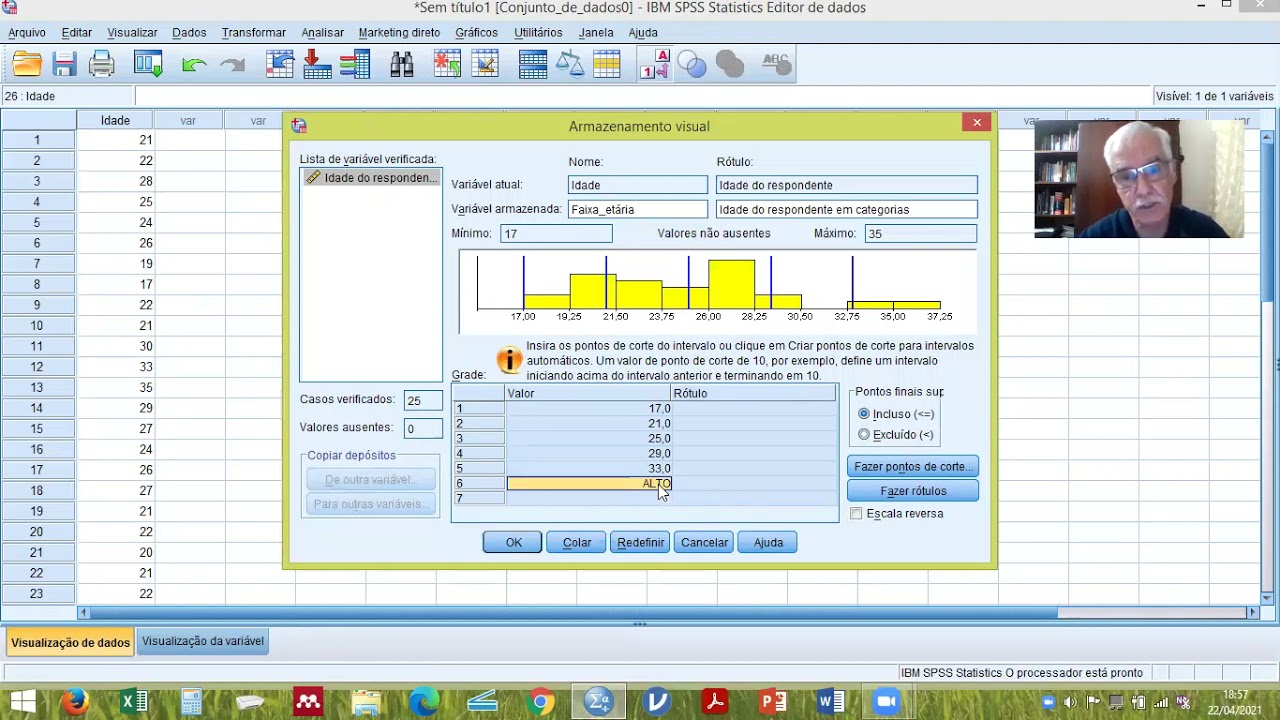Open PowerPoint from the taskbar
The height and width of the screenshot is (720, 1280).
pos(772,702)
